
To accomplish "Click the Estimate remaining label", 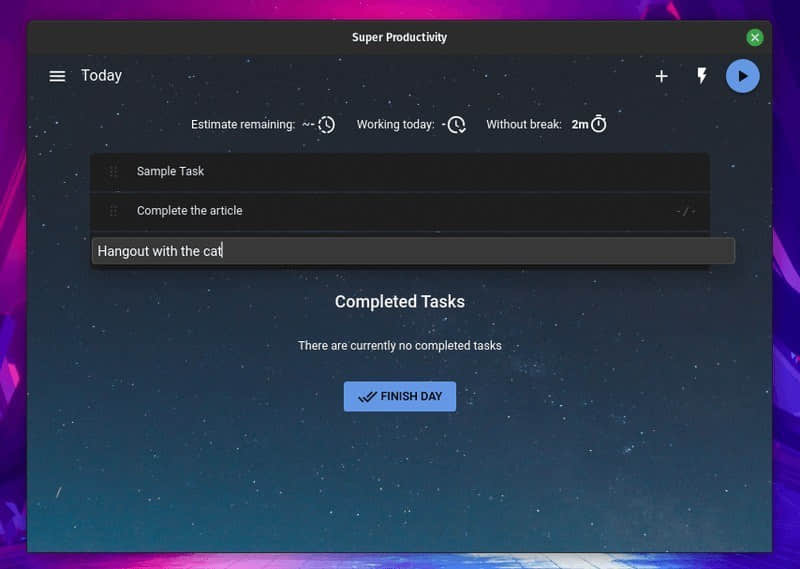I will (243, 125).
